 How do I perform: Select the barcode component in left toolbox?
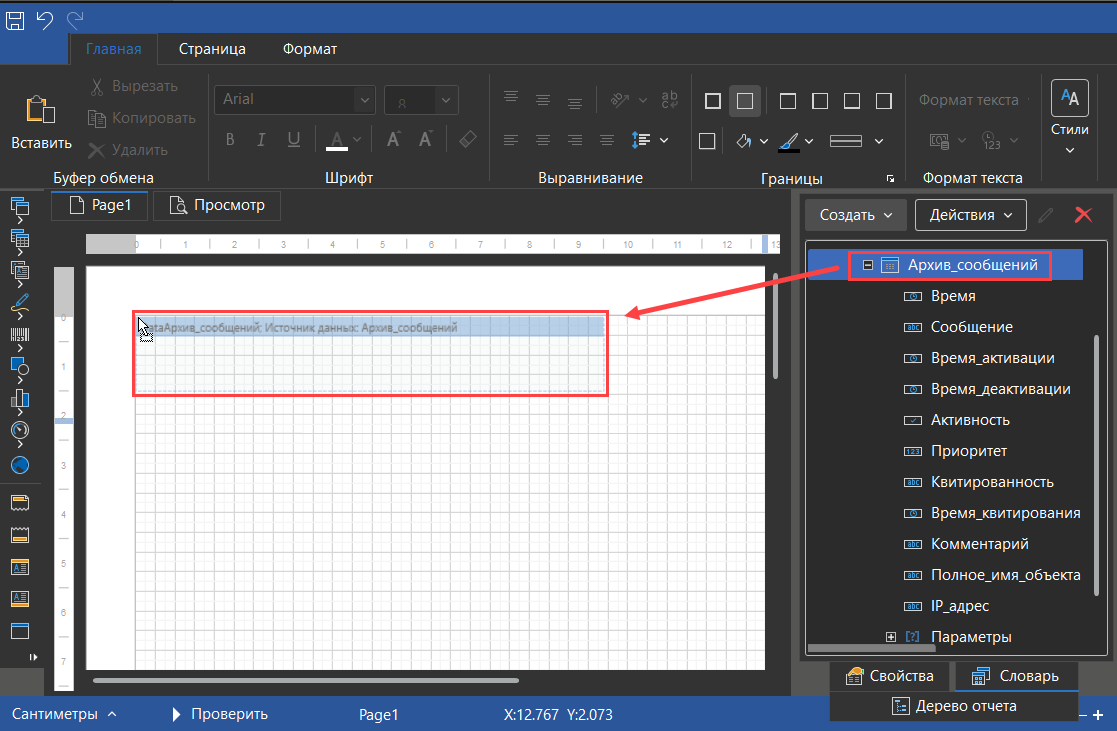tap(20, 336)
